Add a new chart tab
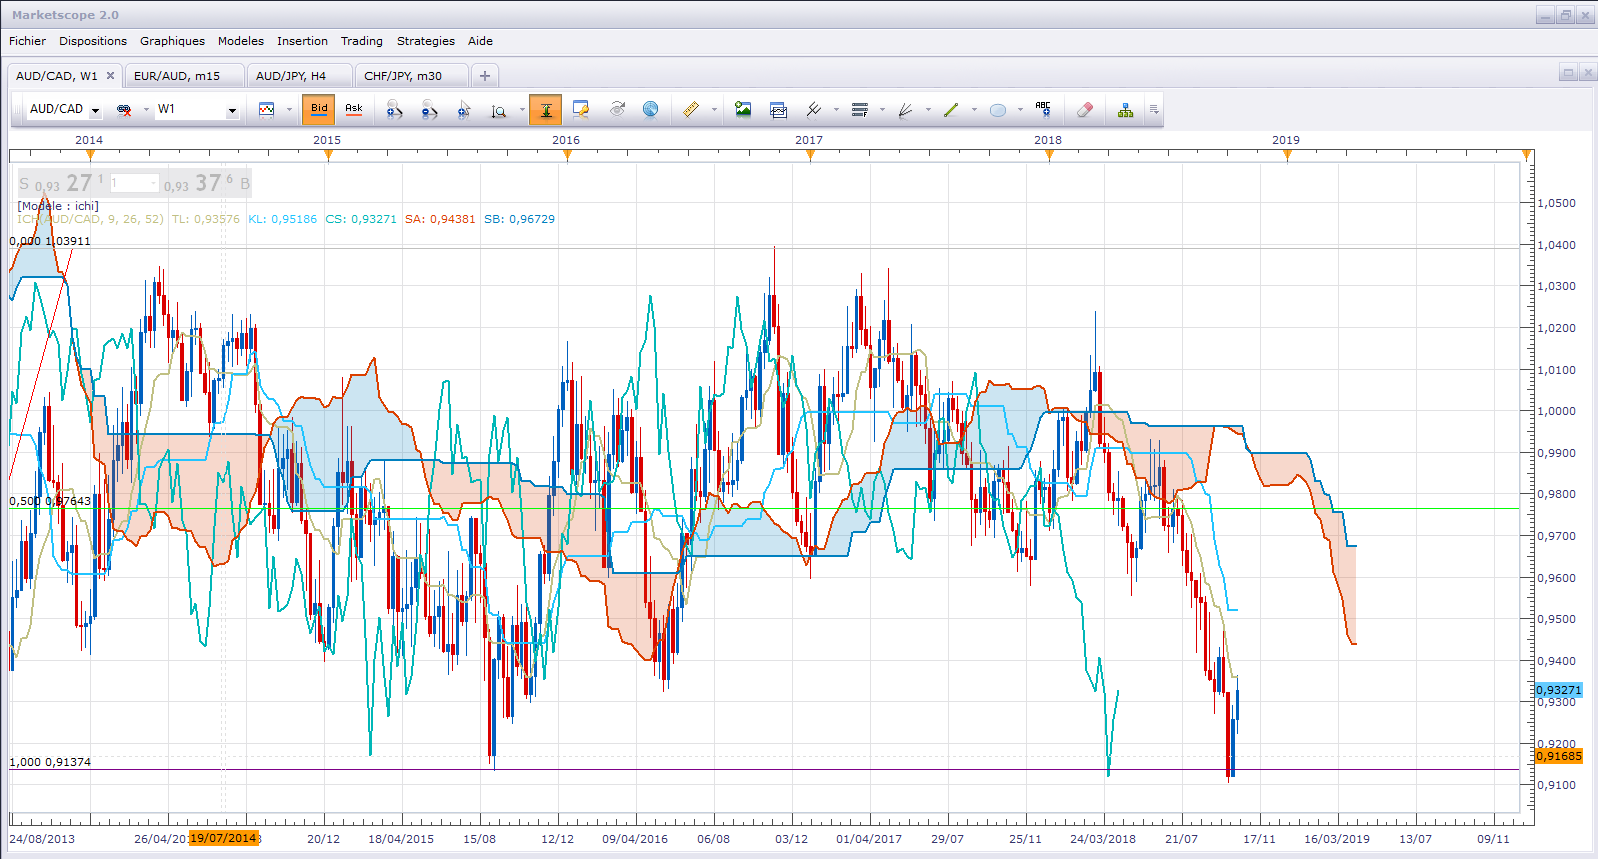 pyautogui.click(x=485, y=76)
